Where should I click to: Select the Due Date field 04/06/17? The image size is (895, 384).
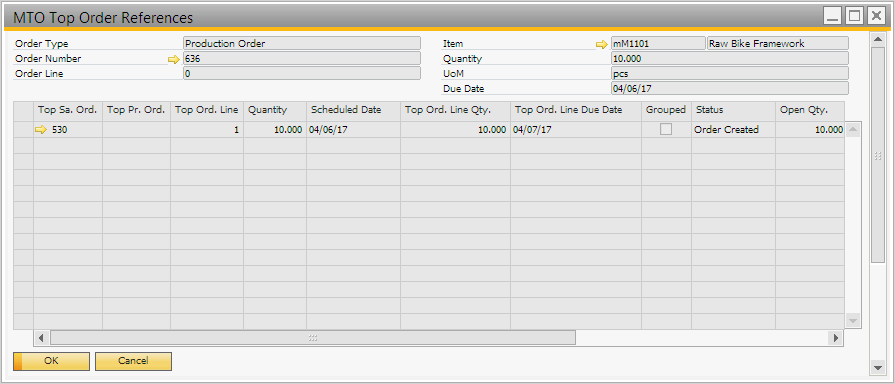[x=729, y=88]
